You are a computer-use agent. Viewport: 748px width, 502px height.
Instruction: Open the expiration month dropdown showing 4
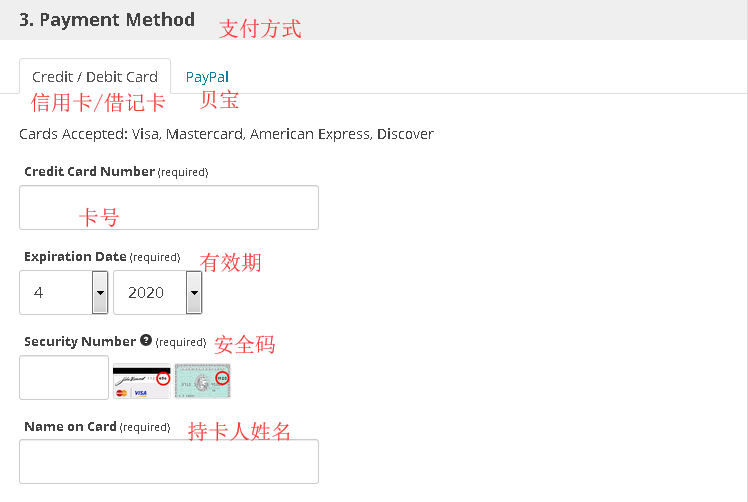pos(63,292)
